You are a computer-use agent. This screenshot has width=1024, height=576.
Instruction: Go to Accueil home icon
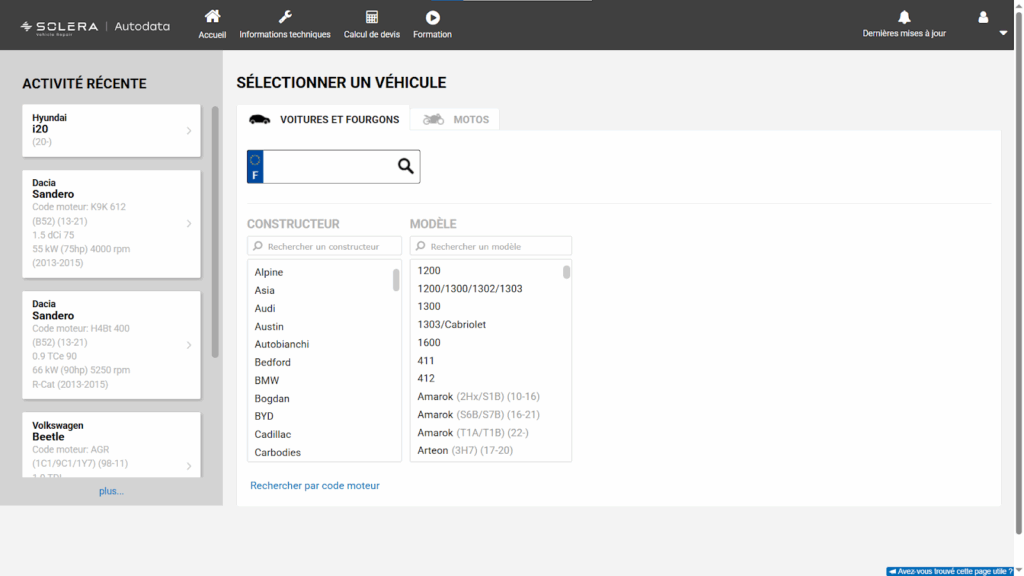pyautogui.click(x=212, y=16)
